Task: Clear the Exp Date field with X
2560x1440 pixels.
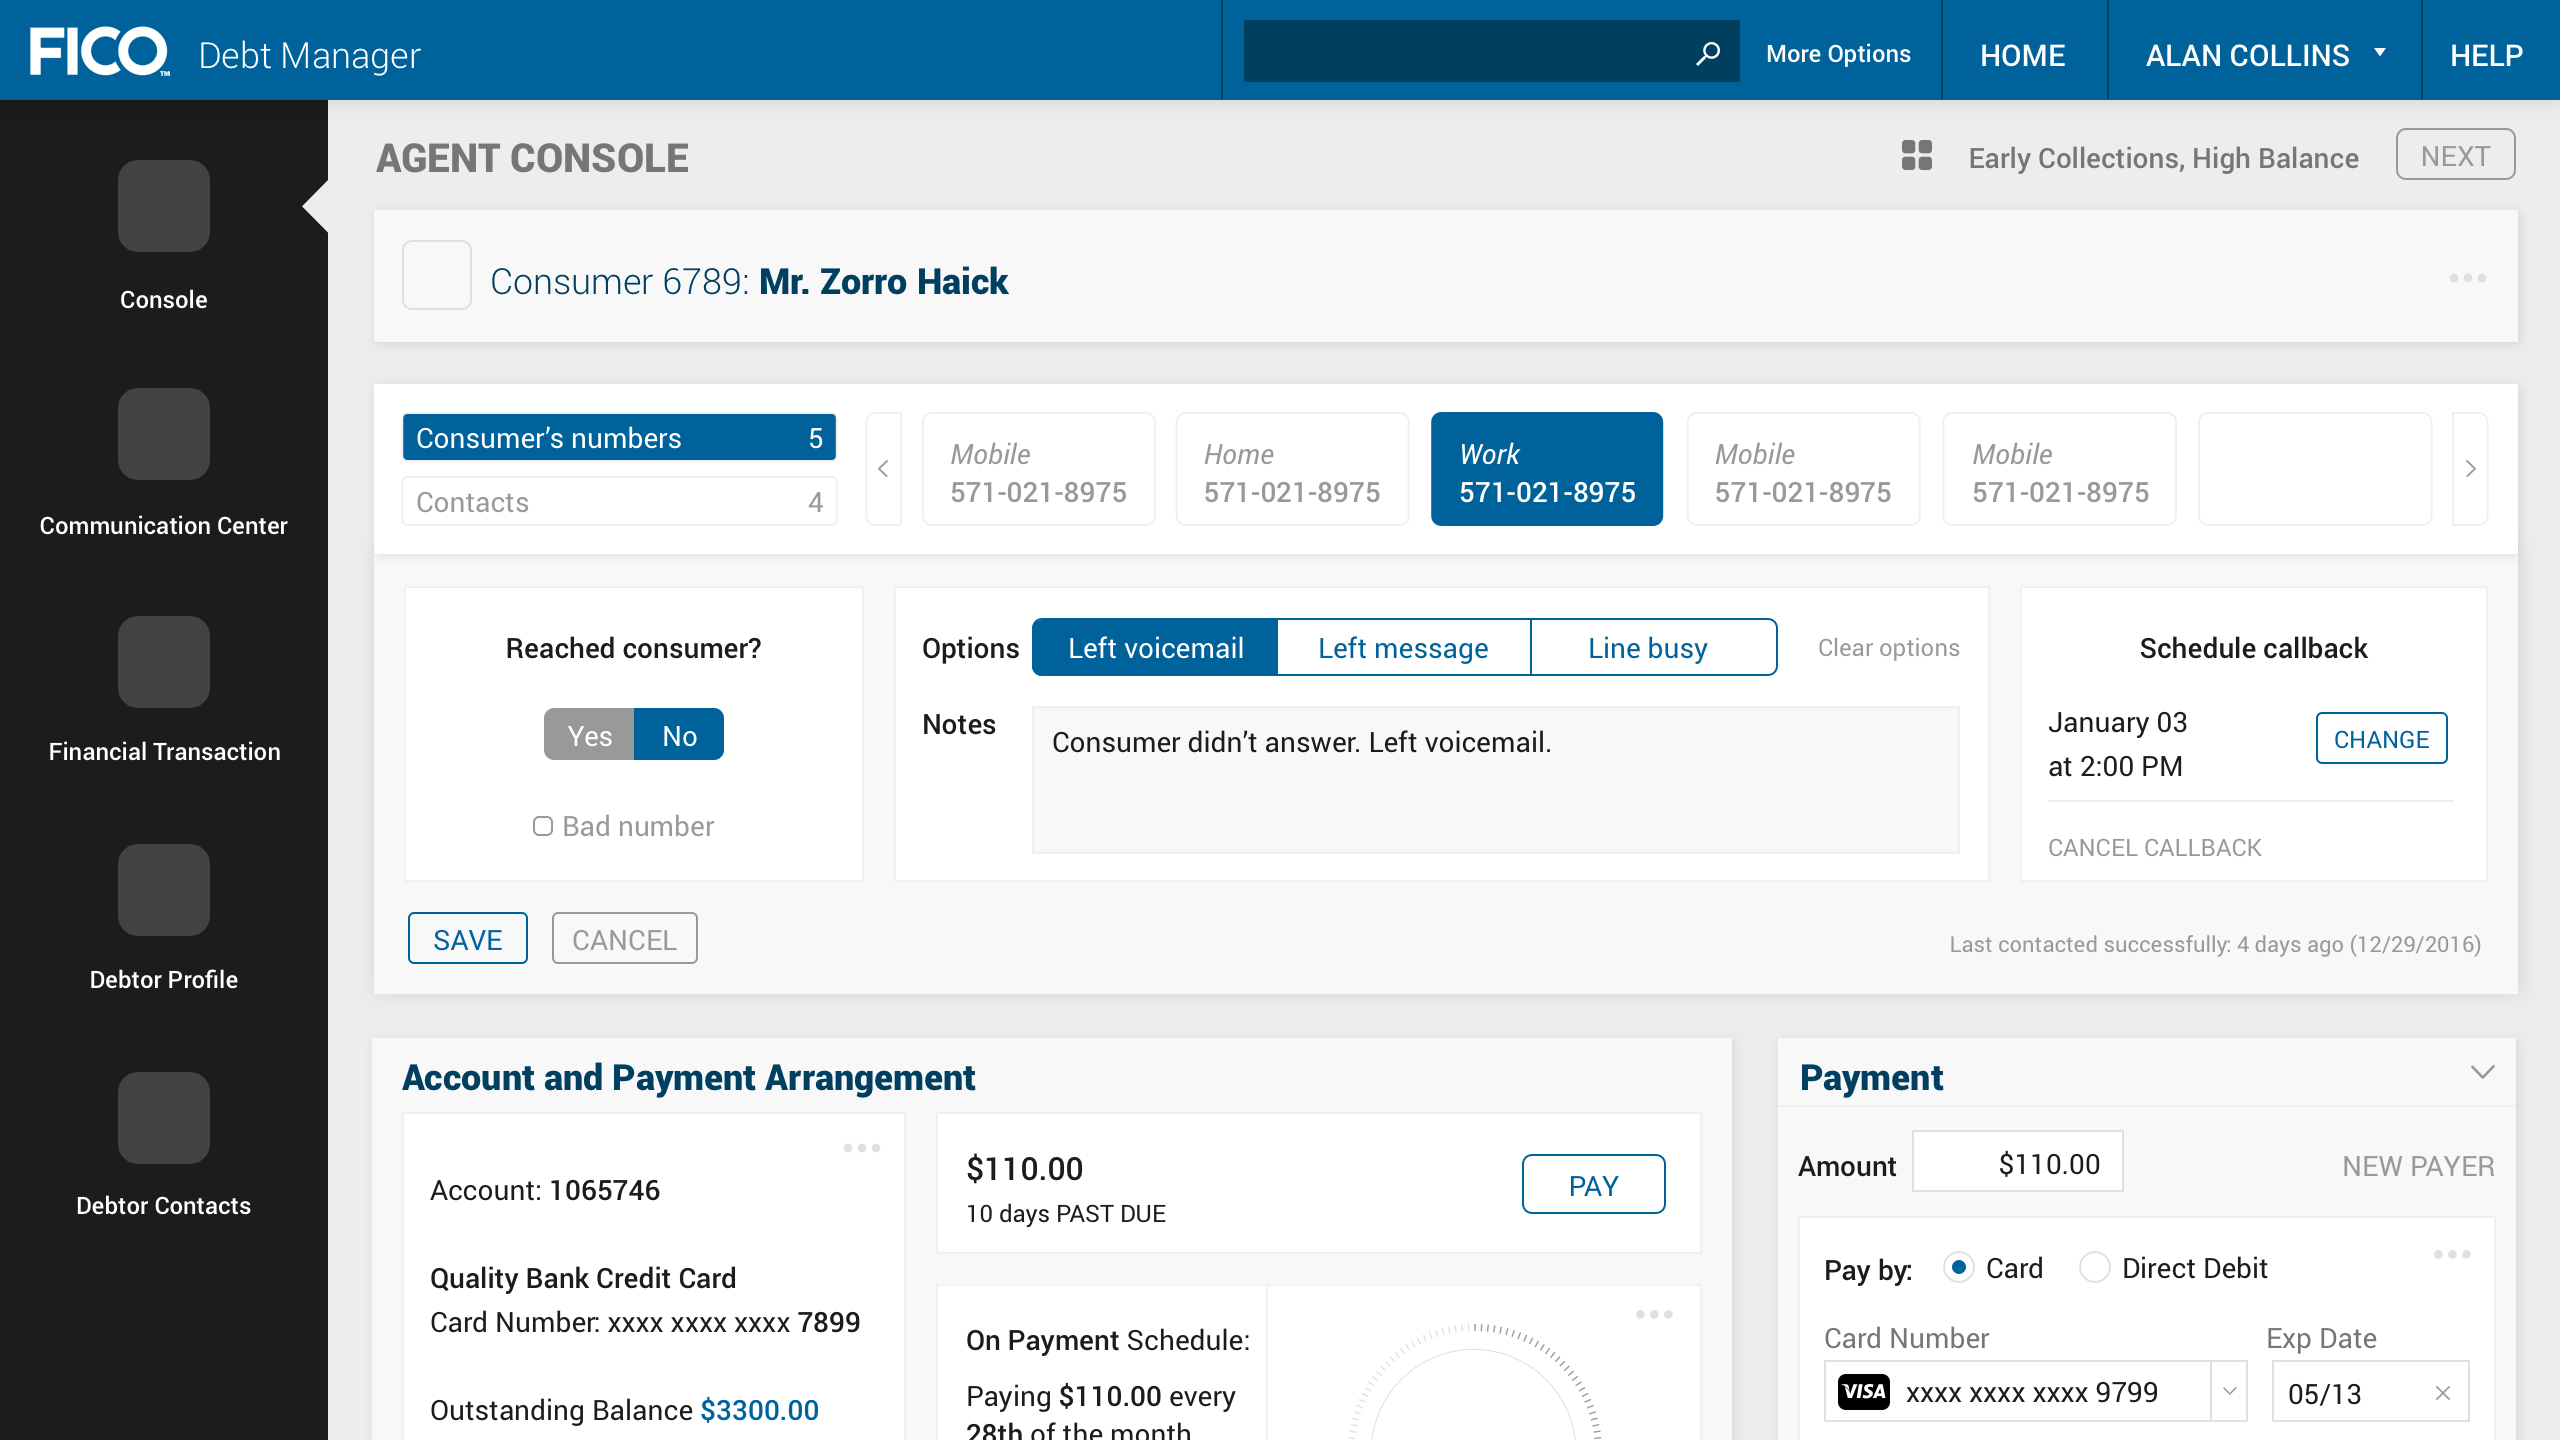Action: tap(2443, 1393)
